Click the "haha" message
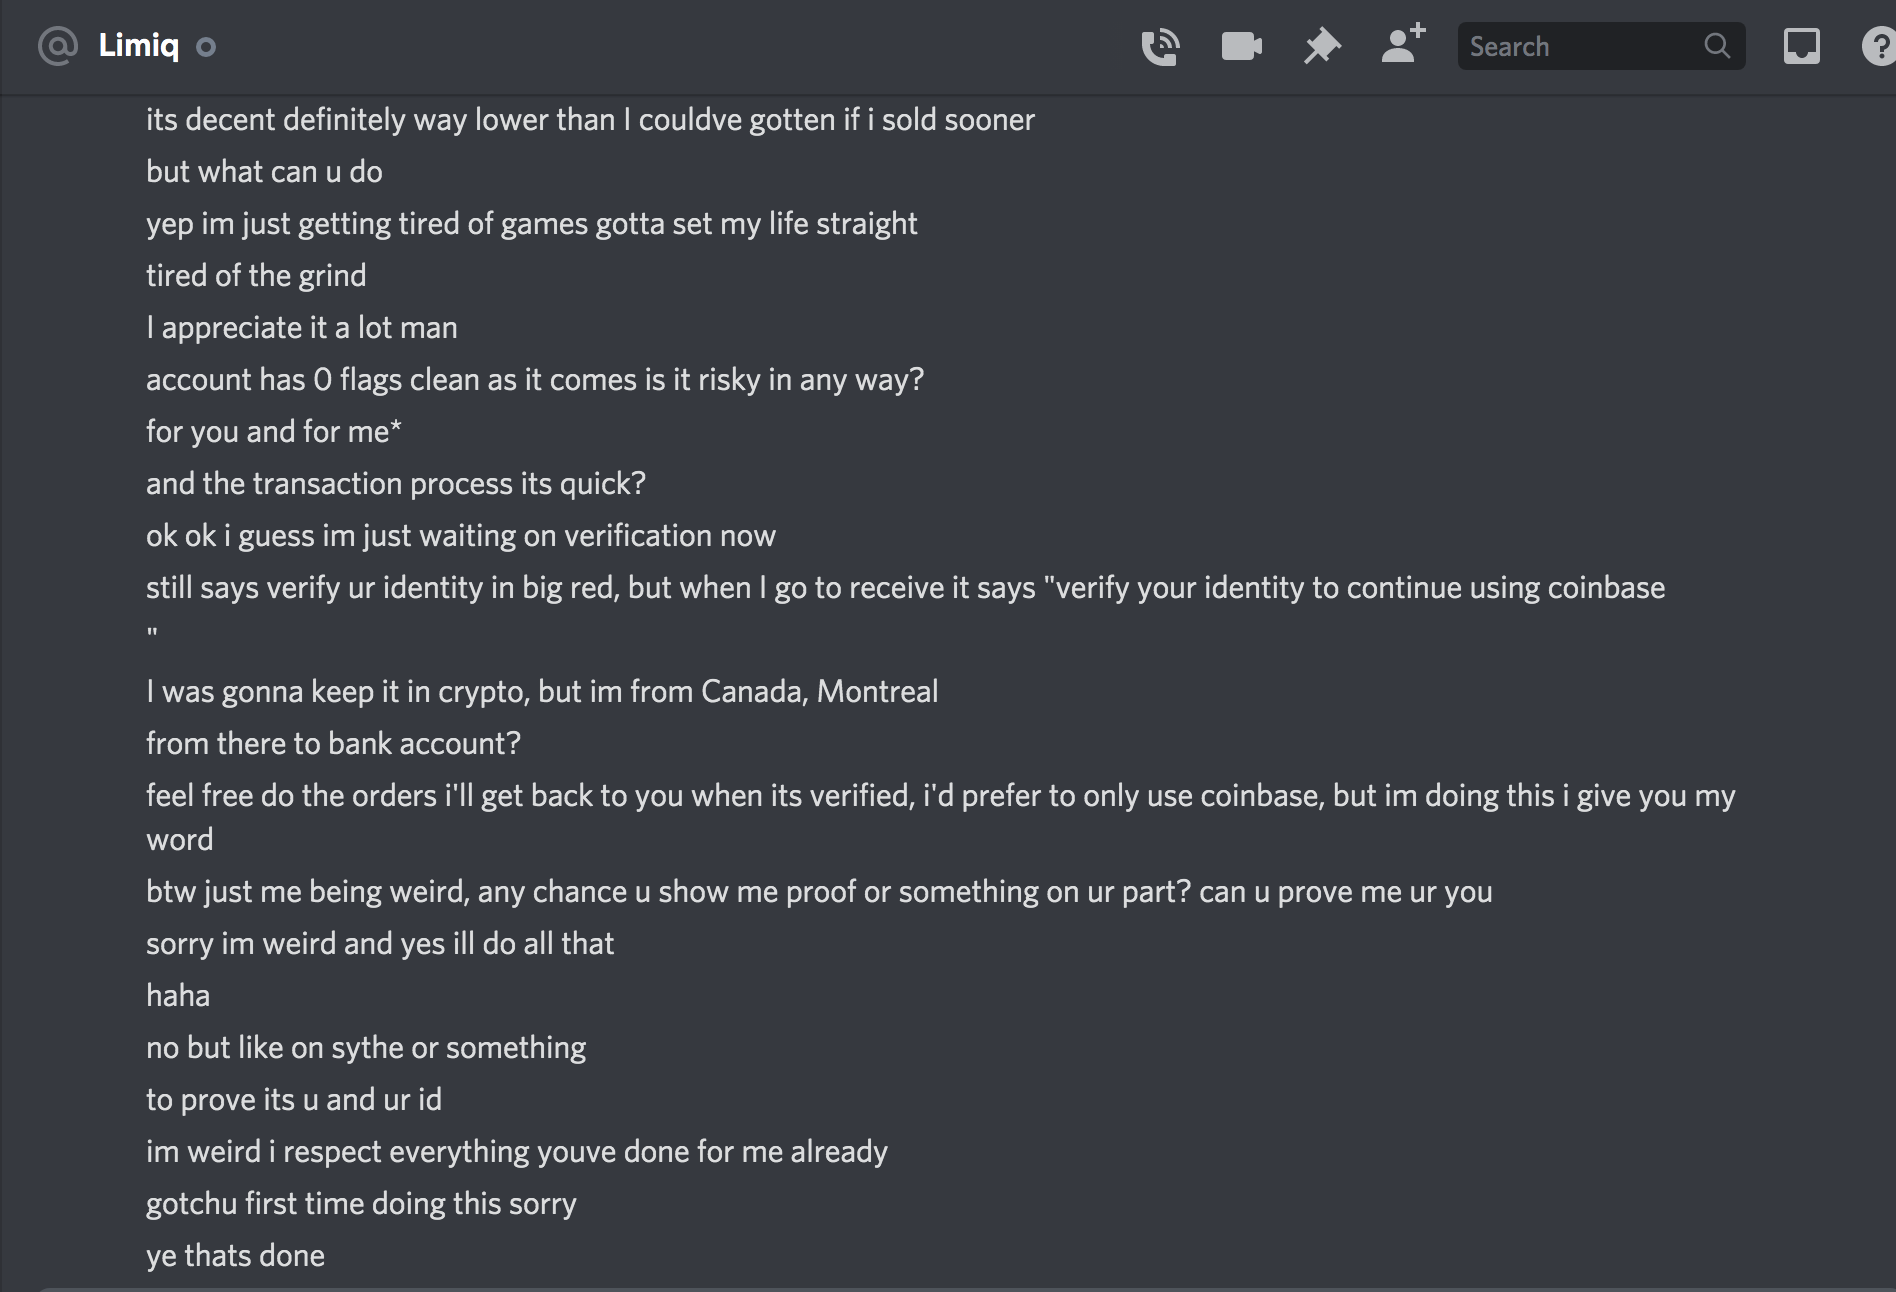This screenshot has height=1292, width=1896. tap(178, 995)
